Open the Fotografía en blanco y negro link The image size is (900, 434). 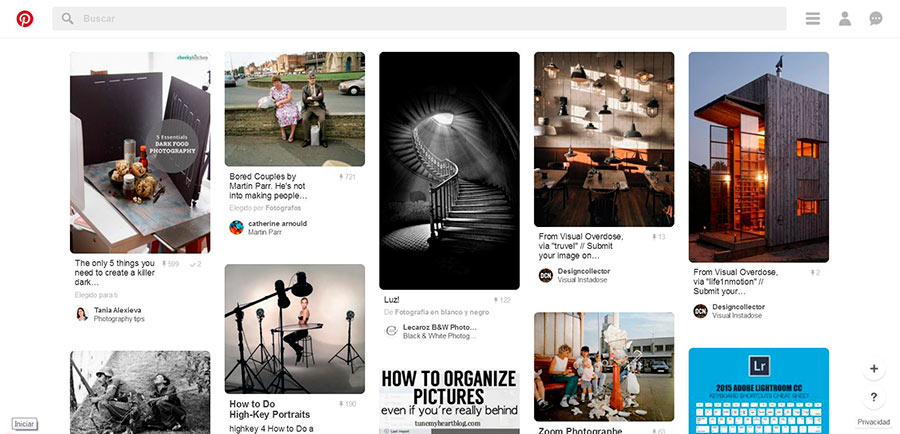[x=441, y=312]
